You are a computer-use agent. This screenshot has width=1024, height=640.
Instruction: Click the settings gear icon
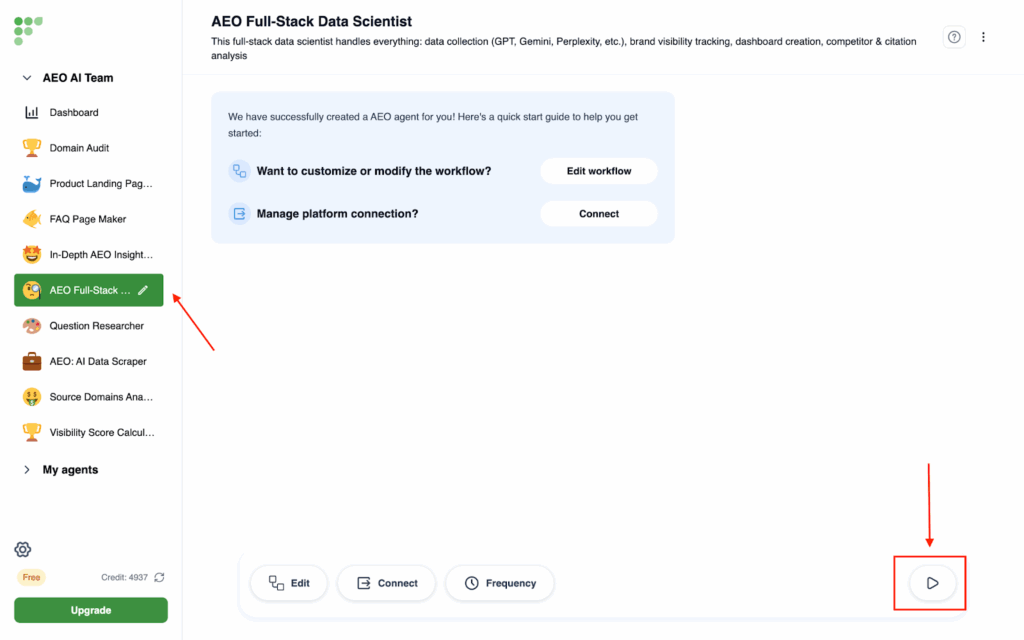pyautogui.click(x=23, y=549)
